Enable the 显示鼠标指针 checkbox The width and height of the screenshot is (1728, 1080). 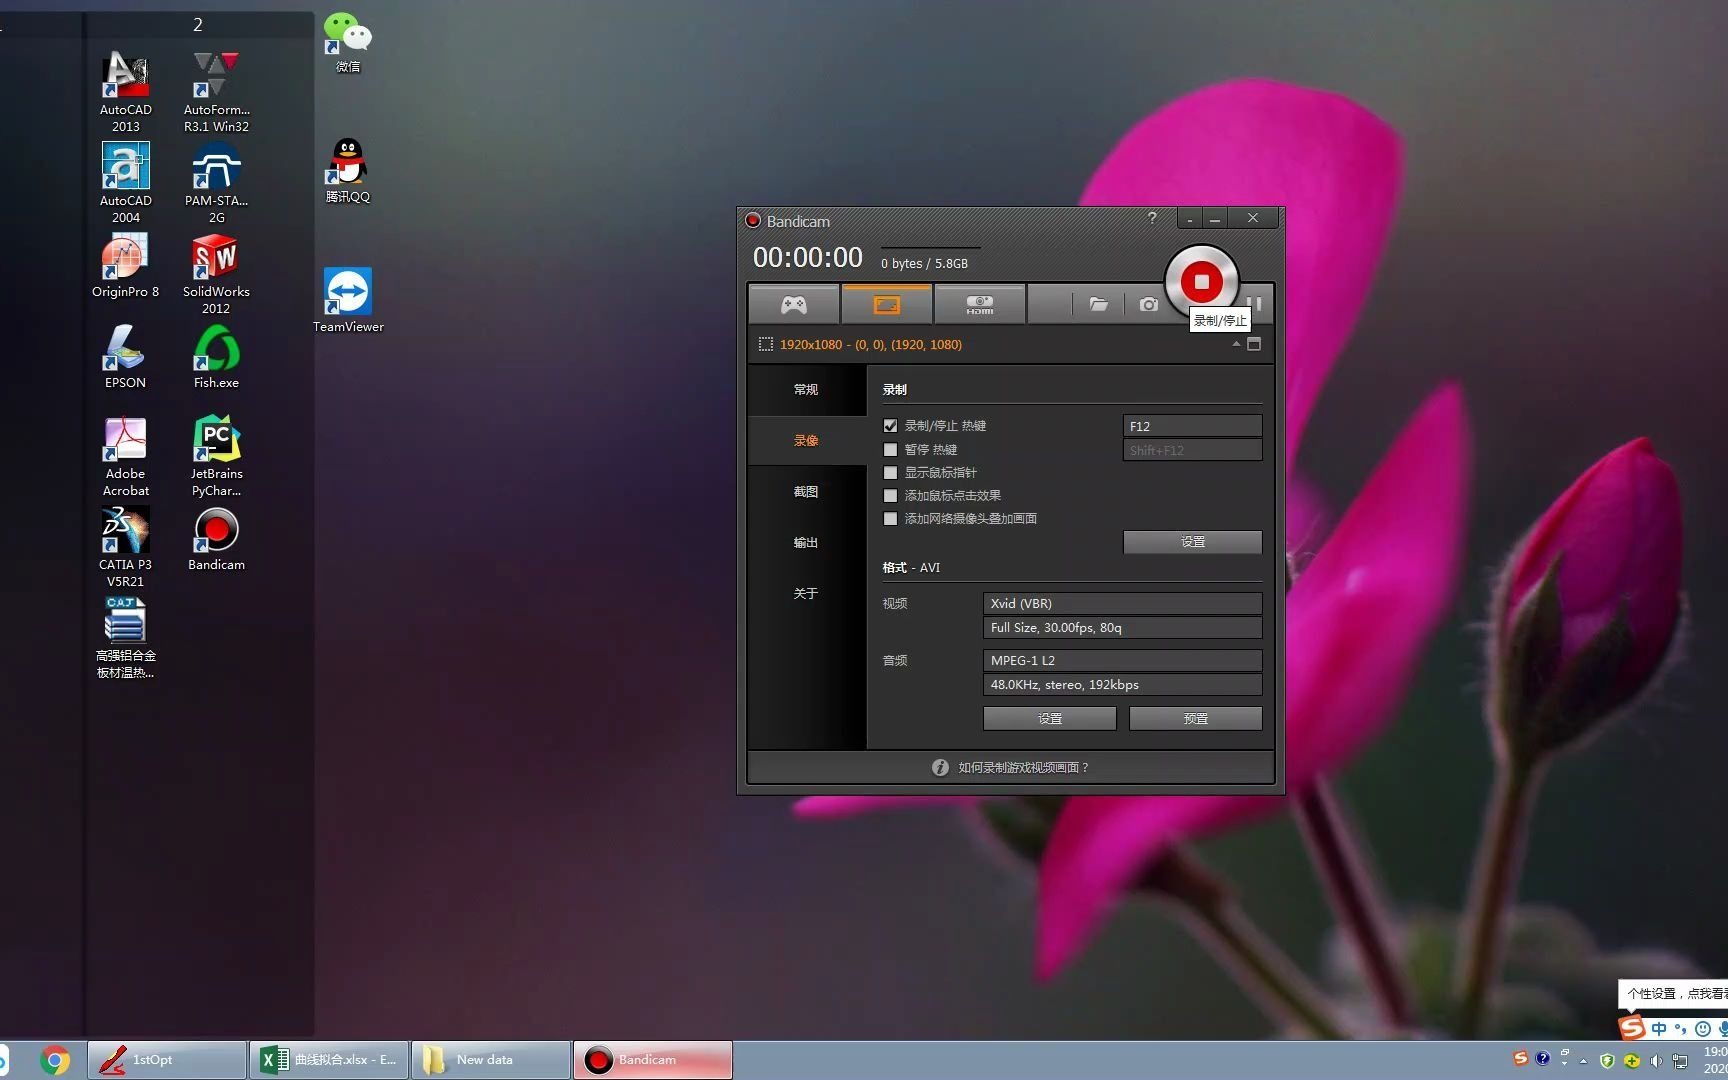point(890,472)
